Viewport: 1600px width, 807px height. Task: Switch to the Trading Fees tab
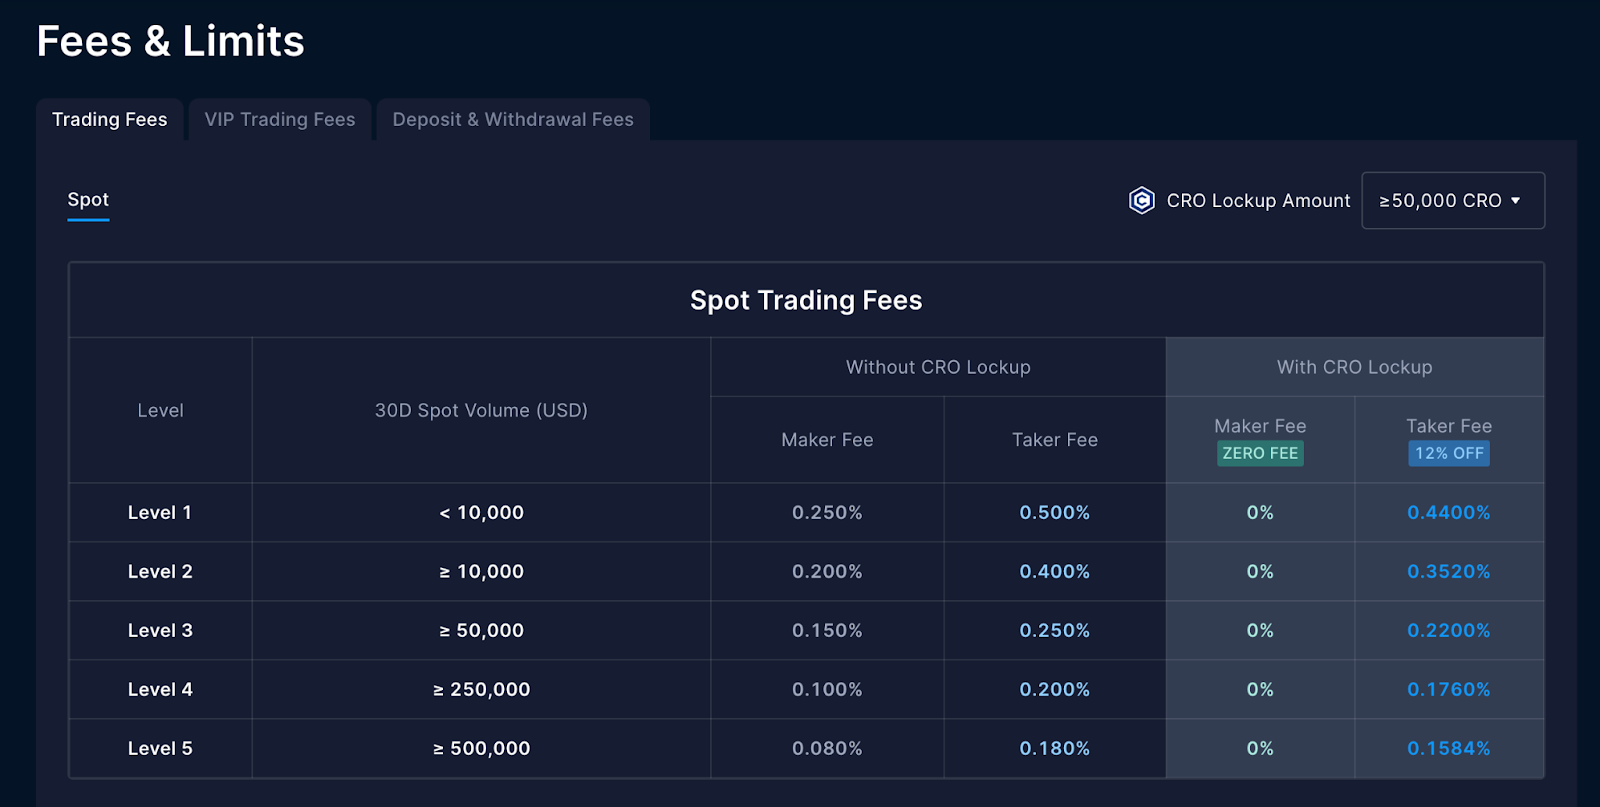[x=110, y=120]
